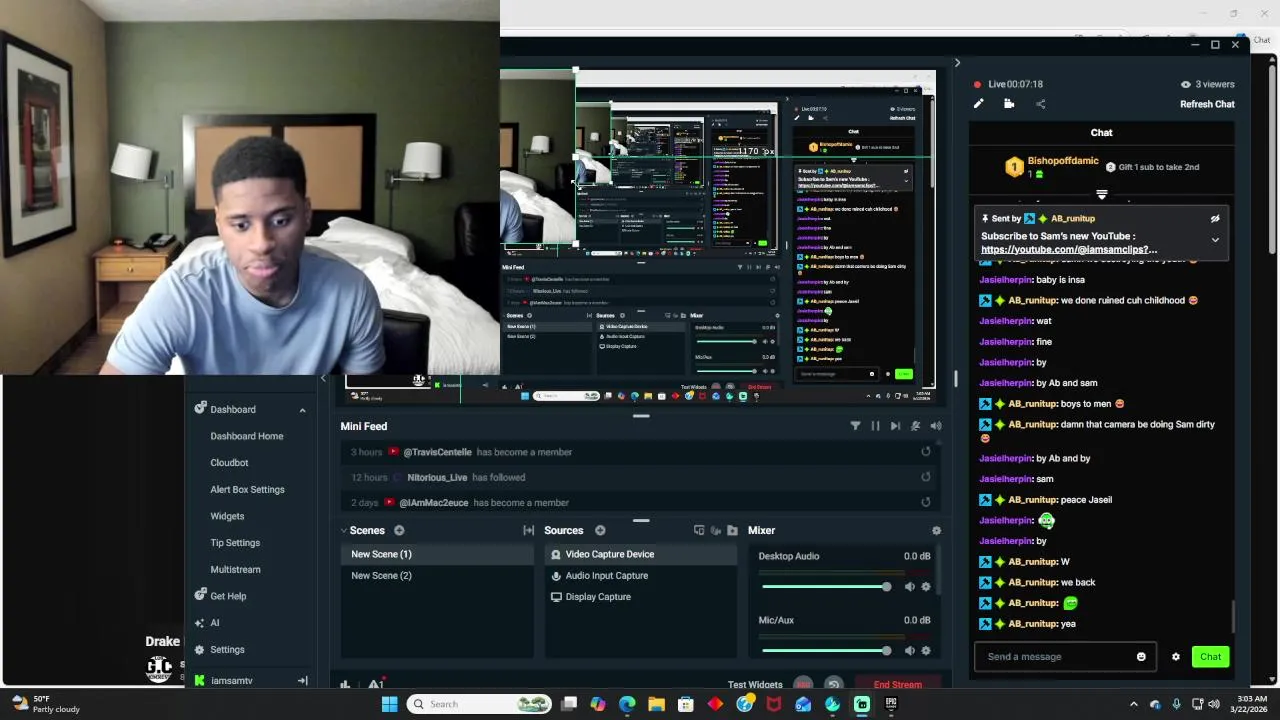Replay the TravisCentelle member alert

coord(926,452)
